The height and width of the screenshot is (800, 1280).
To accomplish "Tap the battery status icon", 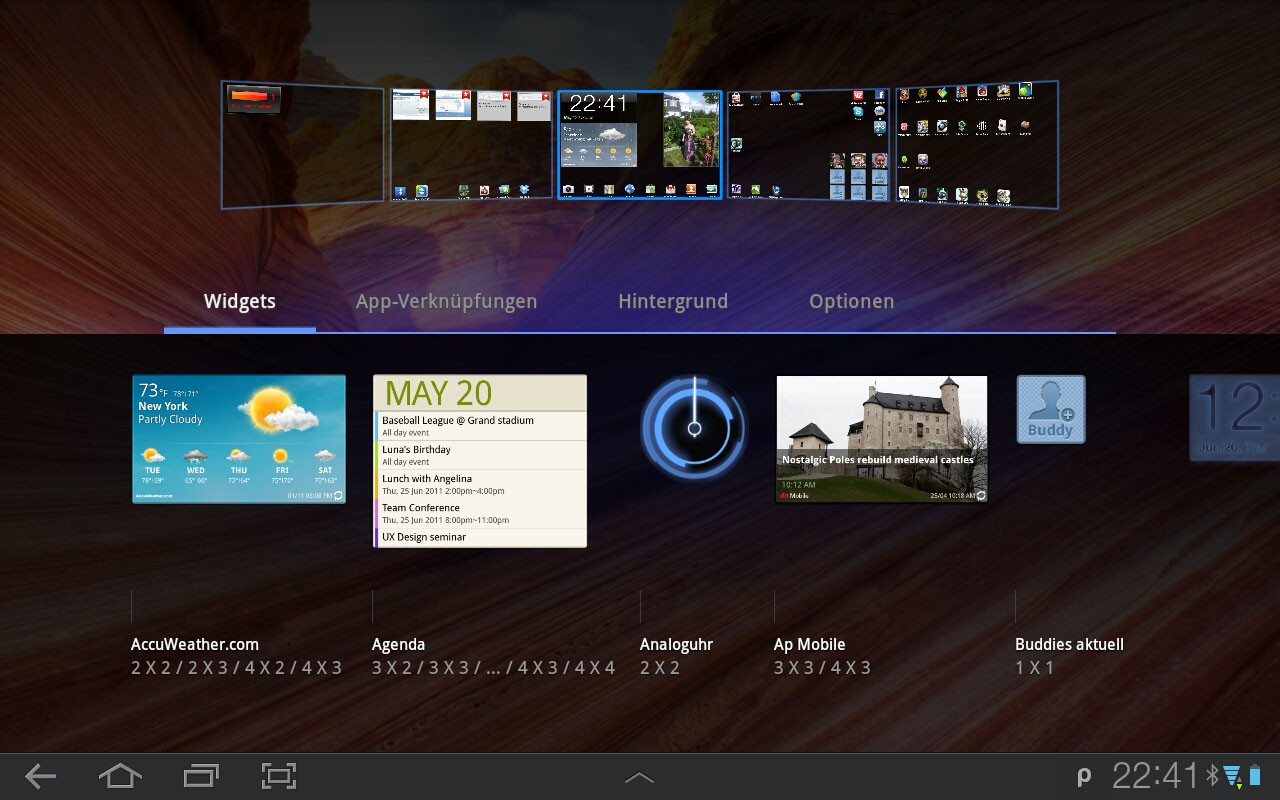I will pyautogui.click(x=1255, y=776).
